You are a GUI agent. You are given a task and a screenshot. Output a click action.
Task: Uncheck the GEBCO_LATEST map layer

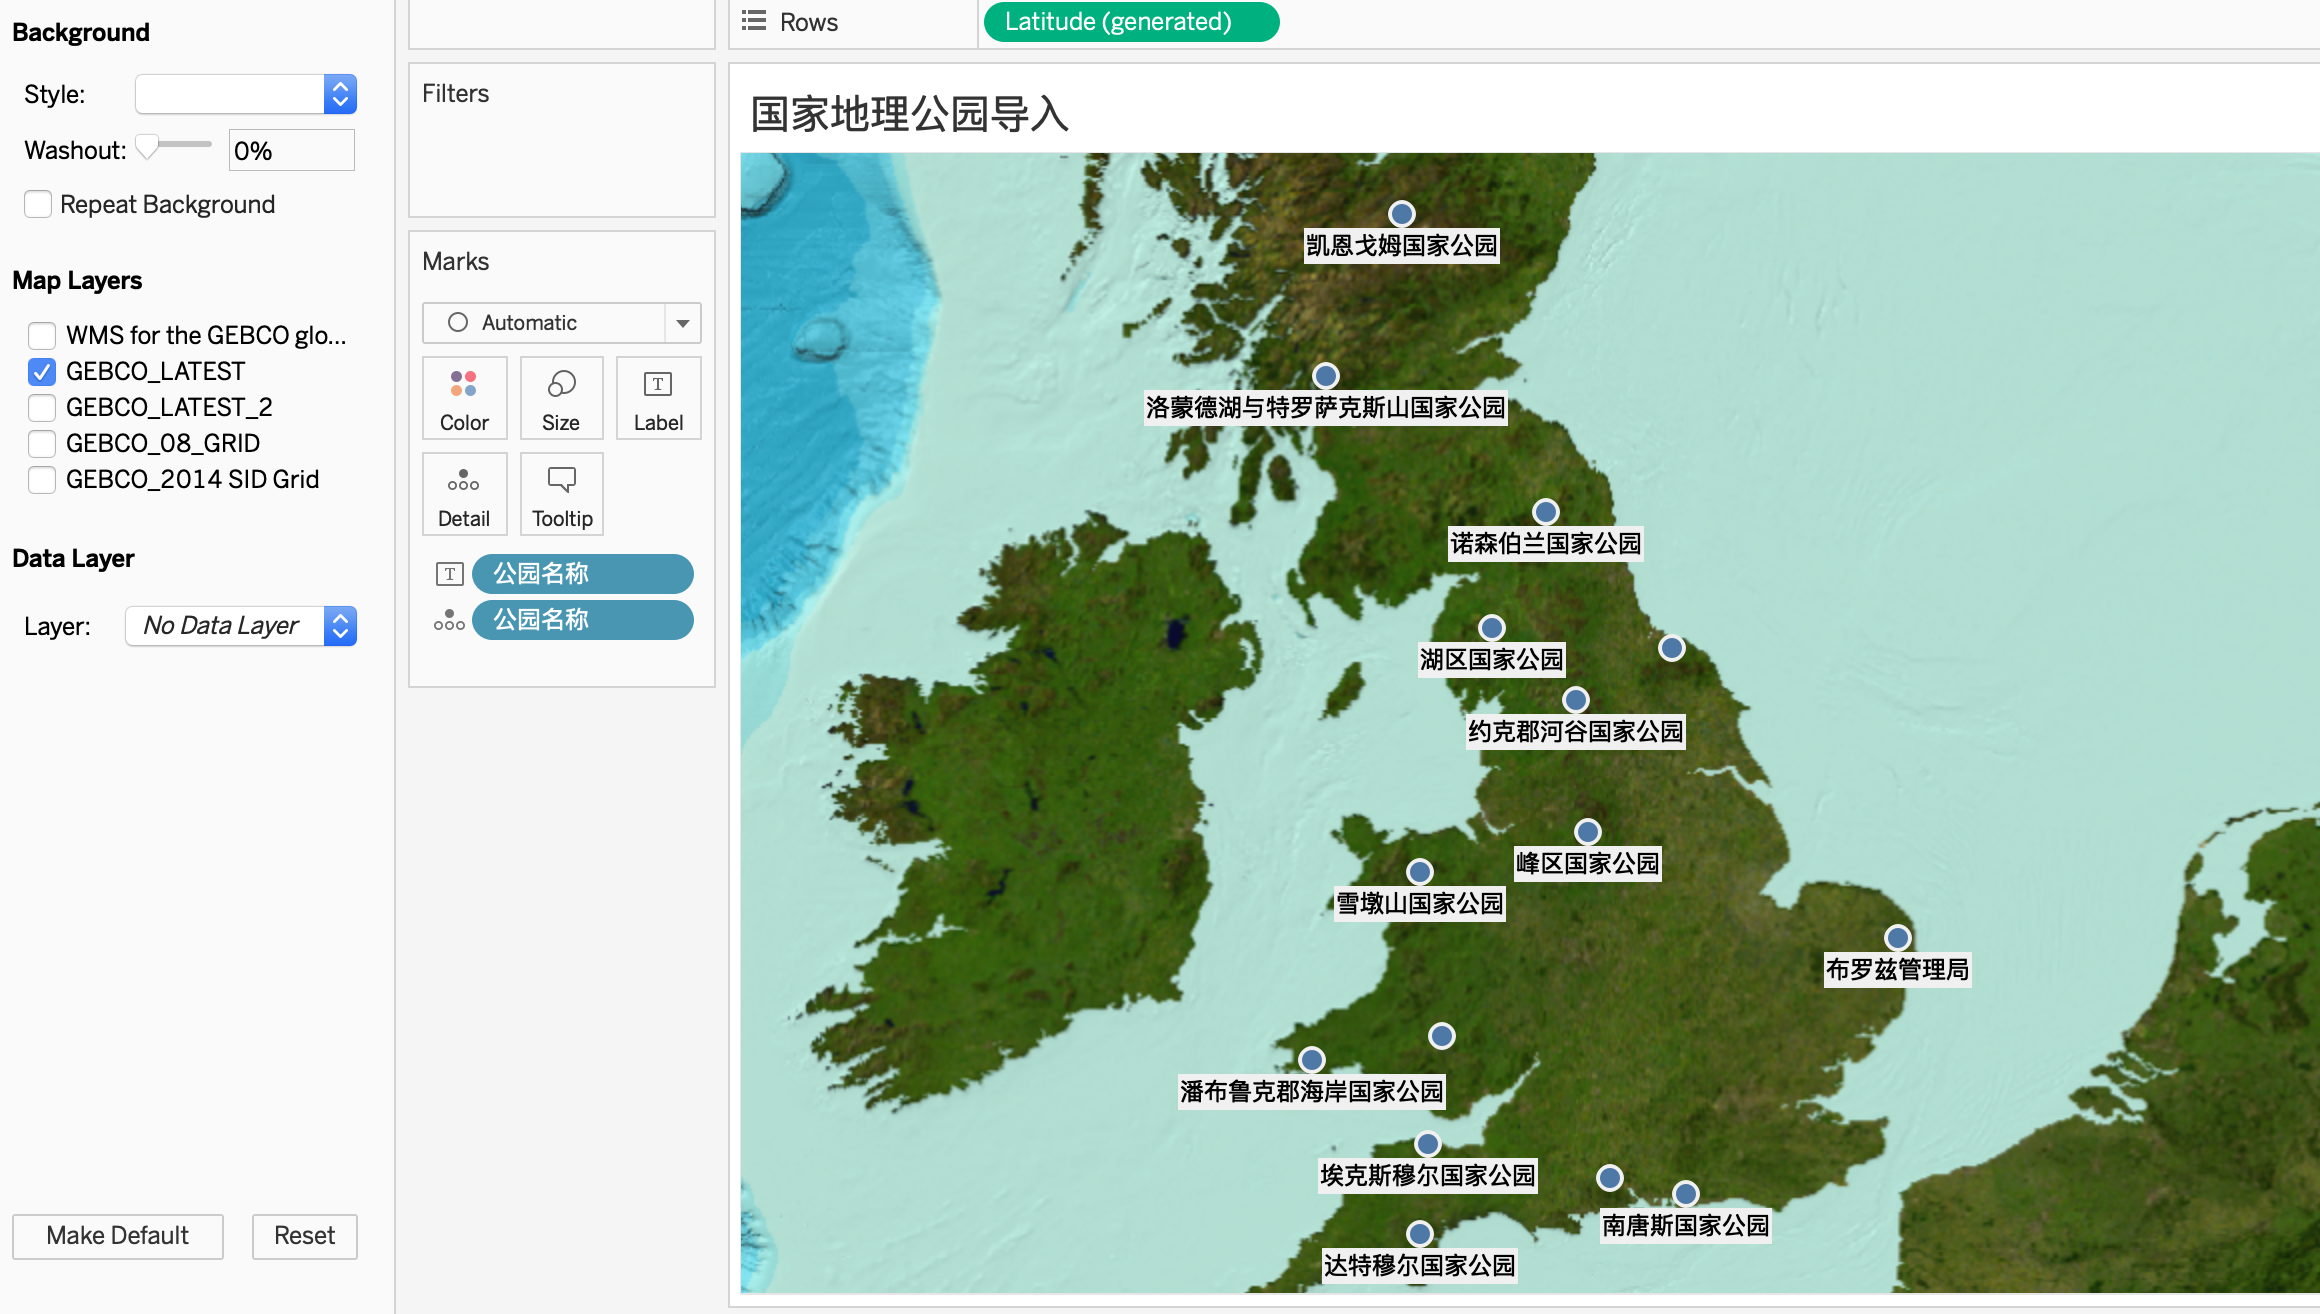pyautogui.click(x=42, y=372)
